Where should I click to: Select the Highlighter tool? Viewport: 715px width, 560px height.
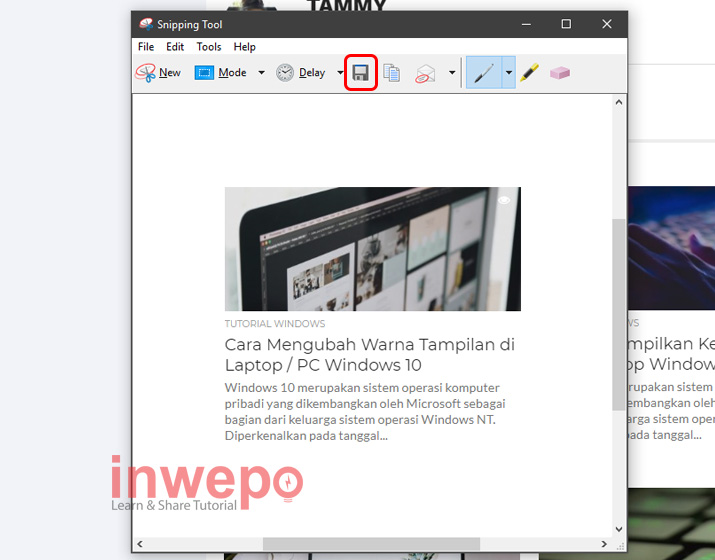click(529, 73)
